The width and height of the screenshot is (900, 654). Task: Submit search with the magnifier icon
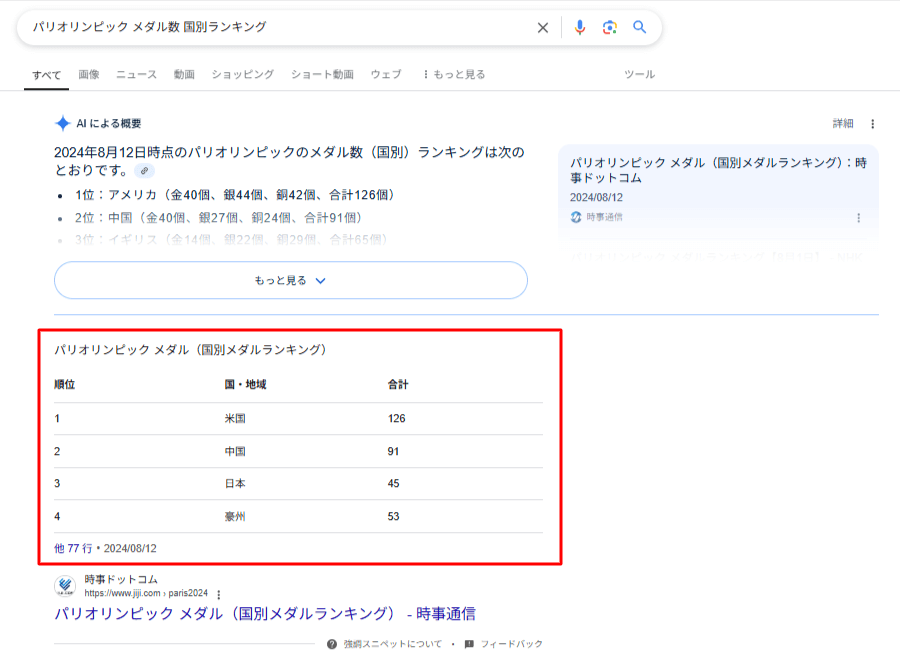coord(639,27)
